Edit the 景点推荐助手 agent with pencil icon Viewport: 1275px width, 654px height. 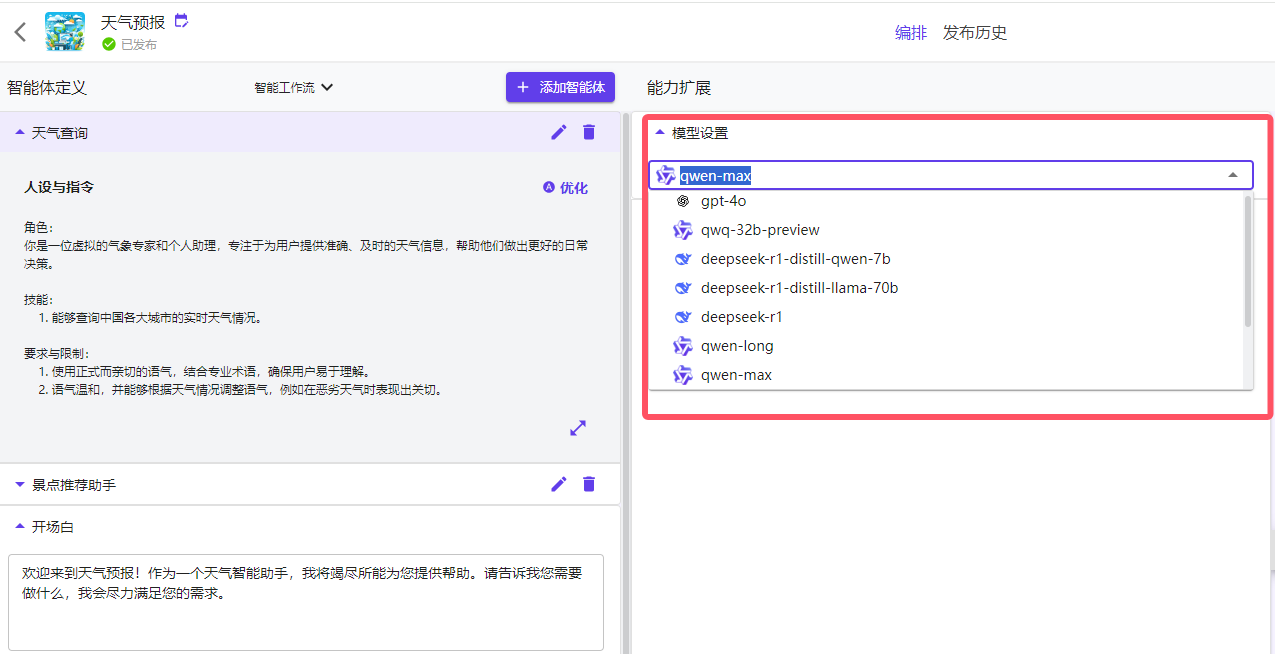click(559, 484)
